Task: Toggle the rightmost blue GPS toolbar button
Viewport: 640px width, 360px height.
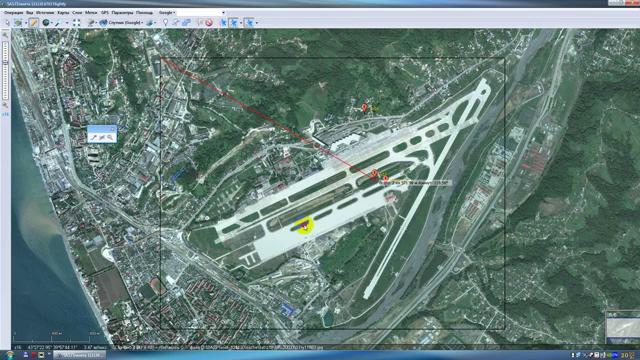Action: click(x=249, y=23)
